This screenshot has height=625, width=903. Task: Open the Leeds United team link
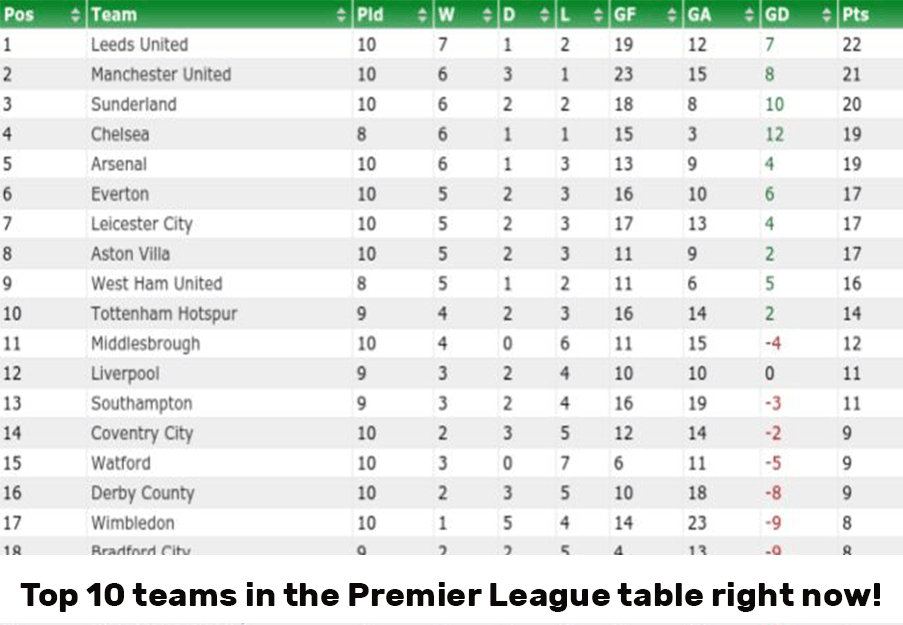tap(139, 44)
